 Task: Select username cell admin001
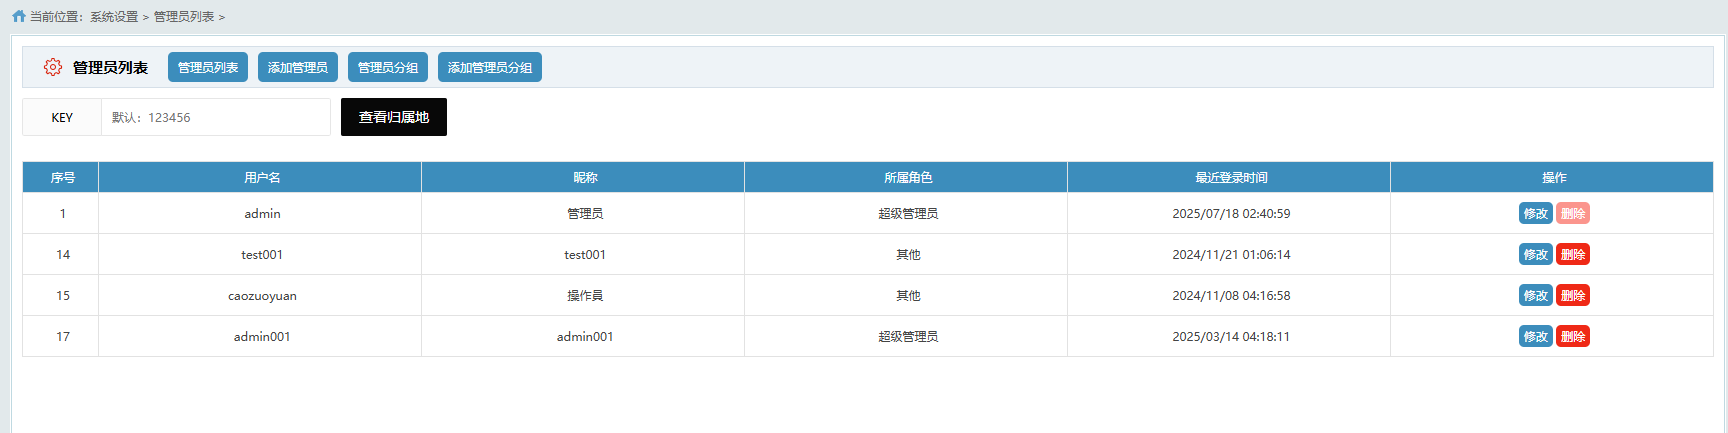[262, 336]
